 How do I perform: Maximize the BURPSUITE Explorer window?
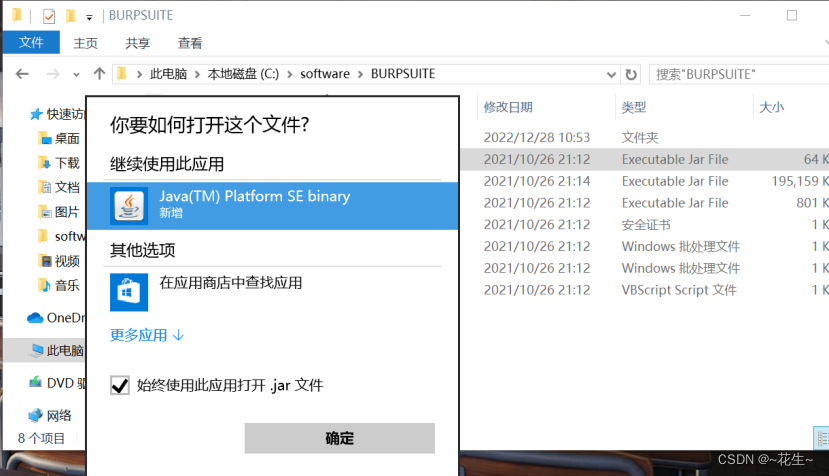pyautogui.click(x=791, y=15)
